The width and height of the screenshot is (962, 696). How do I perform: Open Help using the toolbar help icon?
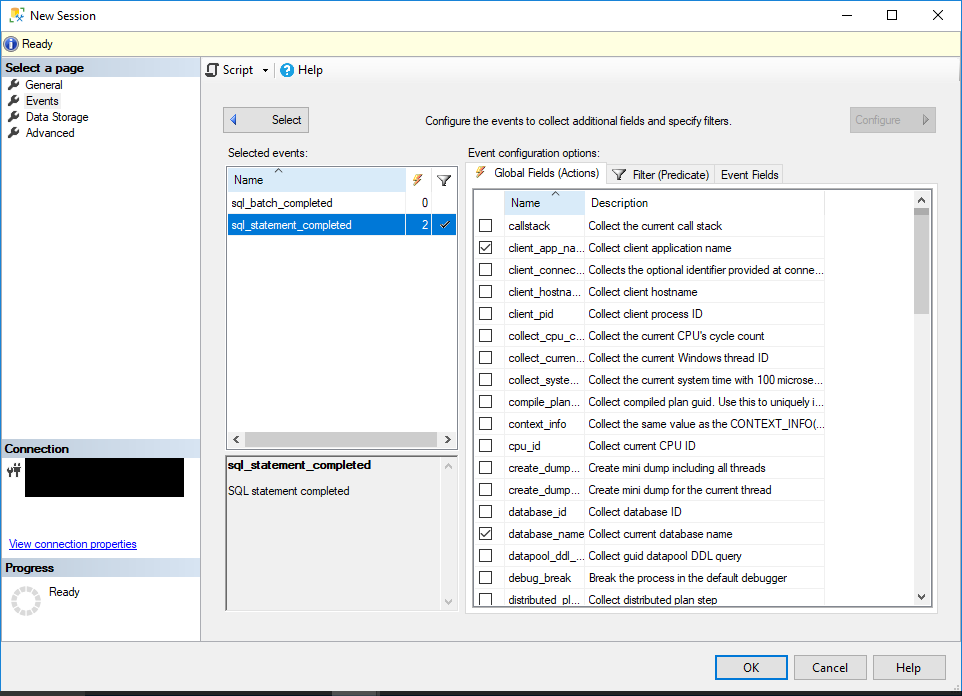pos(288,70)
